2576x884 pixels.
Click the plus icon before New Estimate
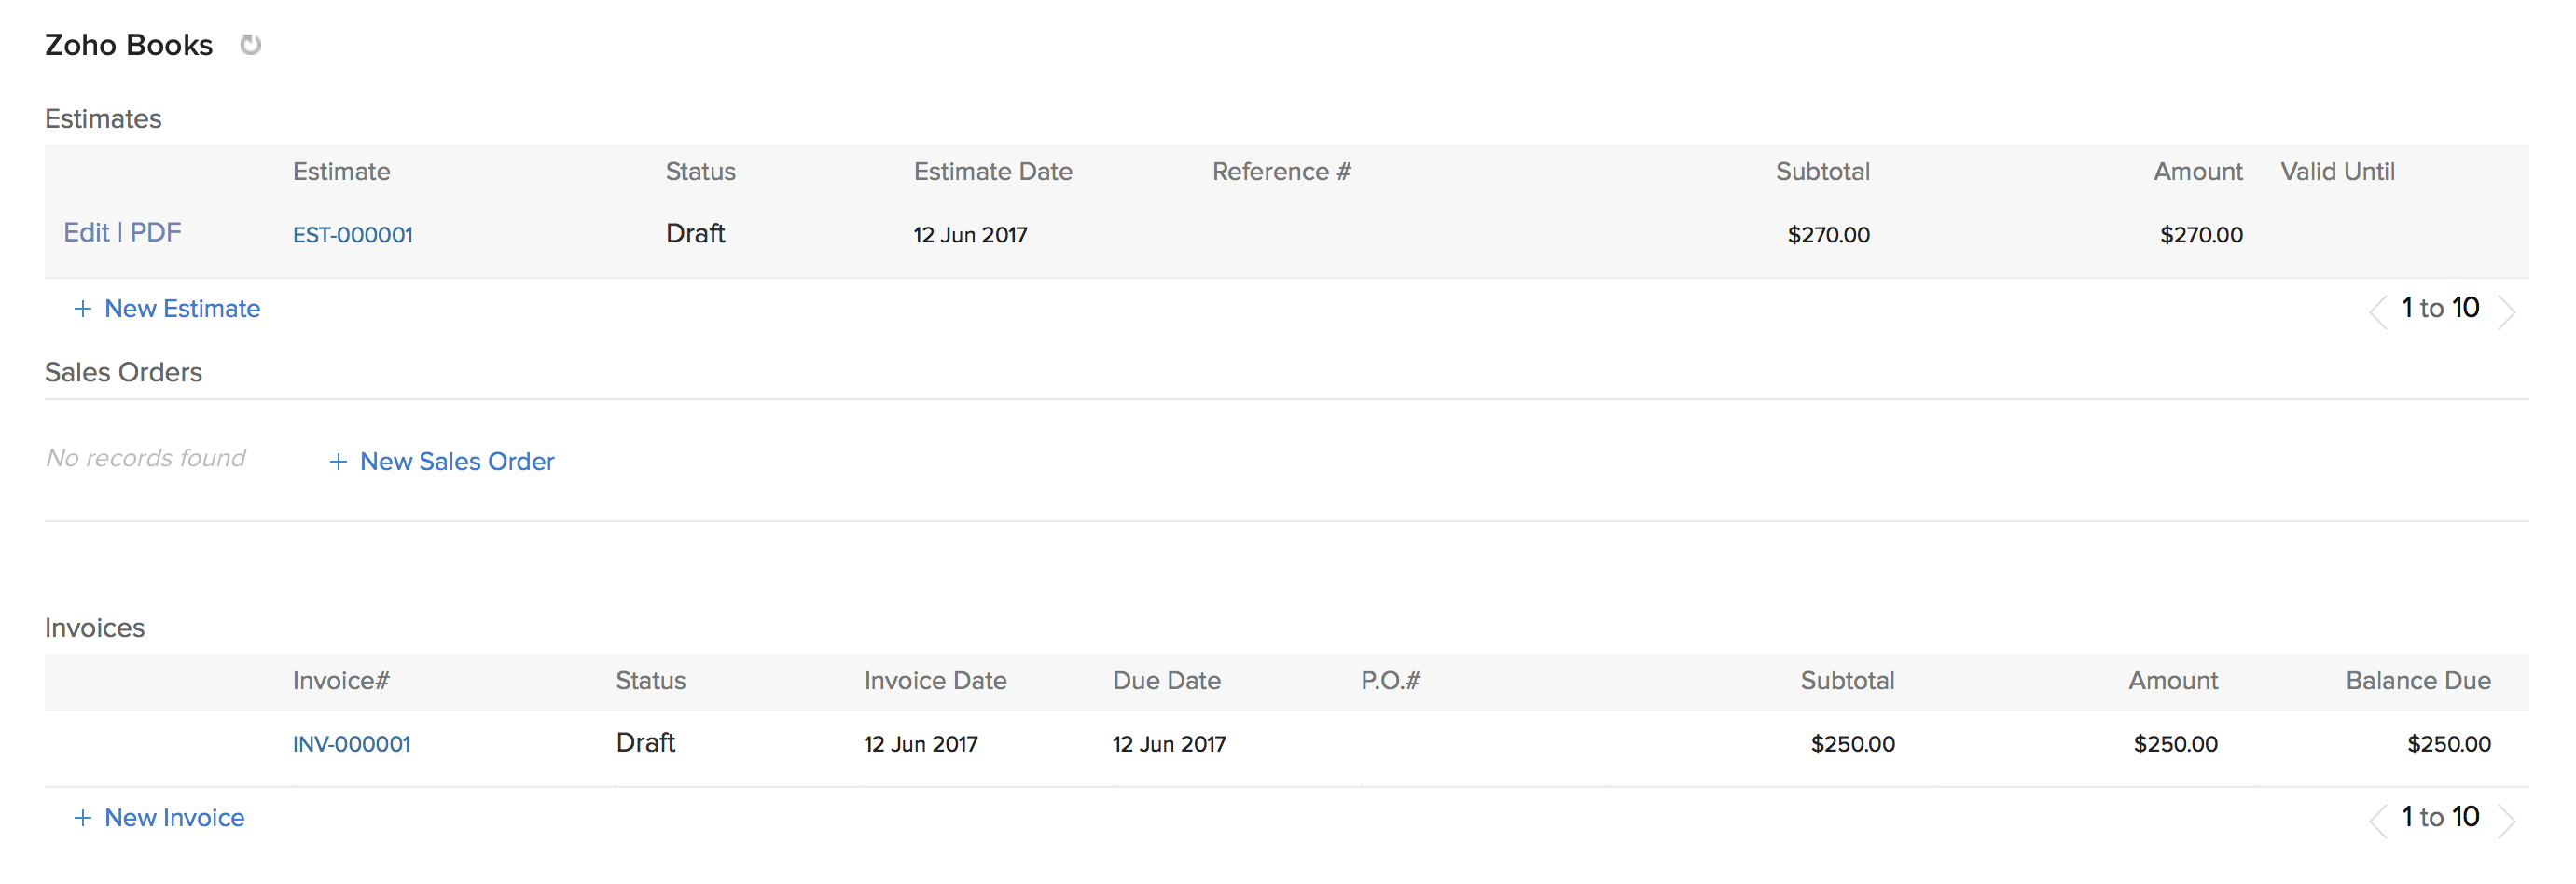[83, 309]
